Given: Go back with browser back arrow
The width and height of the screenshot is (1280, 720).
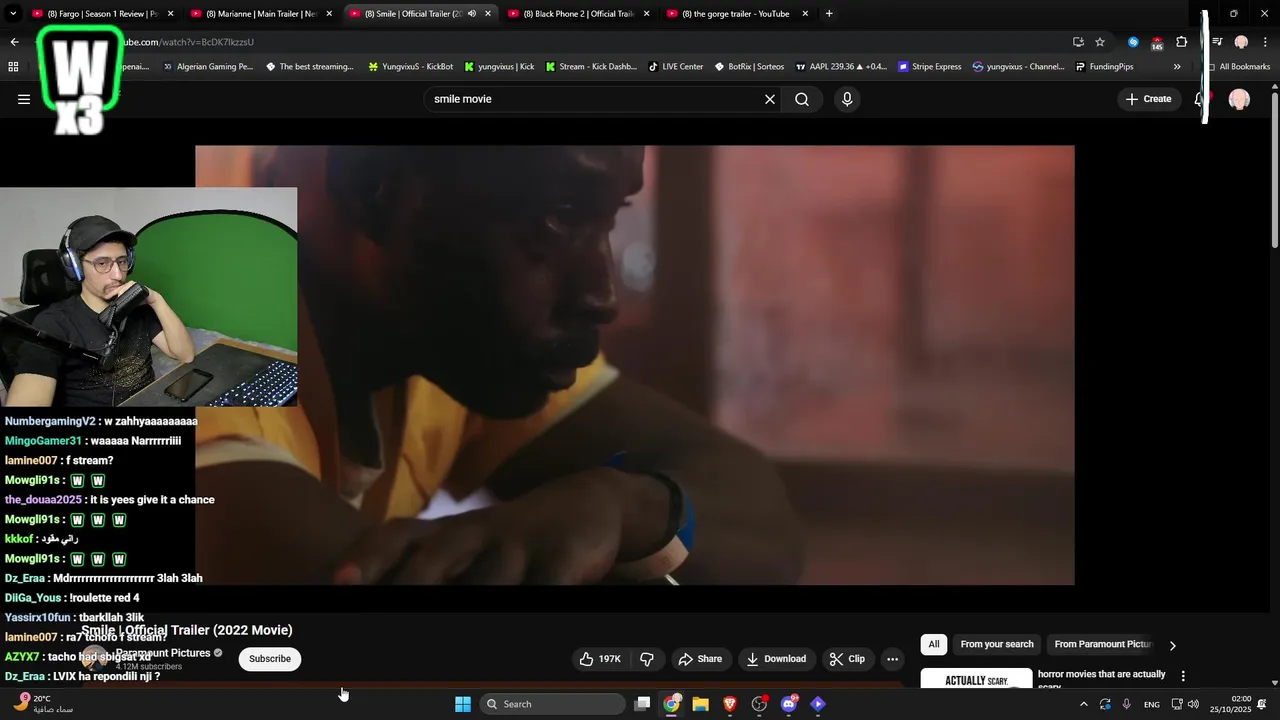Looking at the screenshot, I should (x=14, y=42).
